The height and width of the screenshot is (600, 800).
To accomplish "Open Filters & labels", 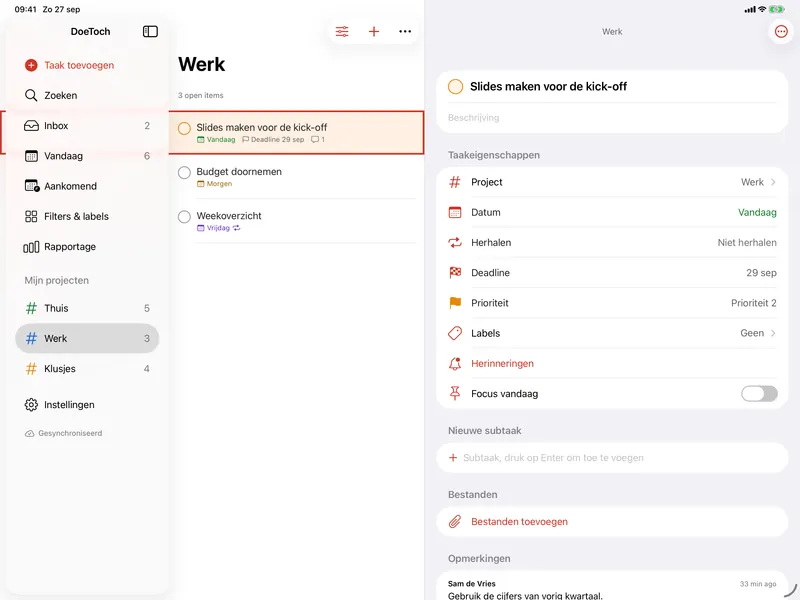I will click(x=87, y=216).
